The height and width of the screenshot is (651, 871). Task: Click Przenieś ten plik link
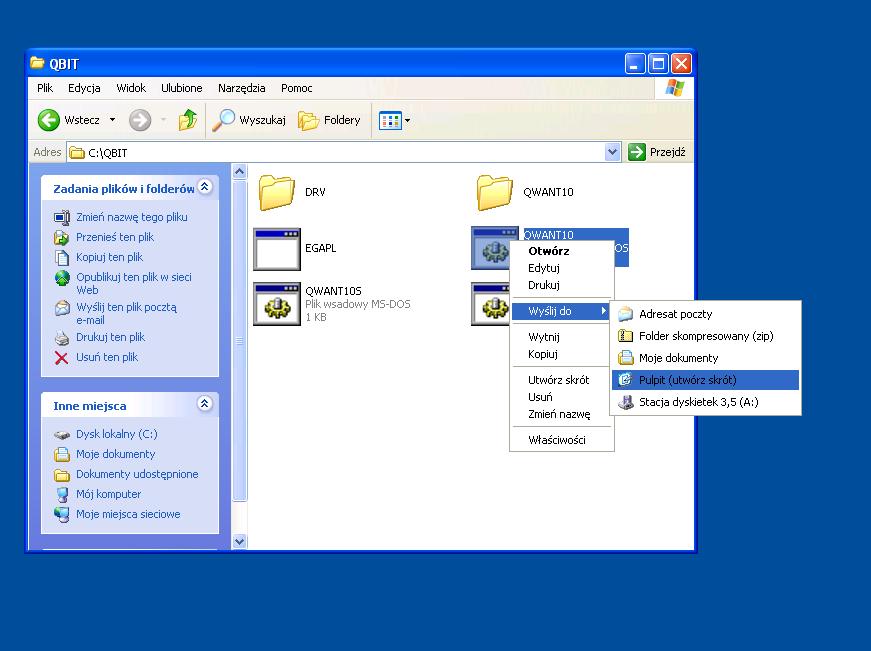pyautogui.click(x=115, y=237)
